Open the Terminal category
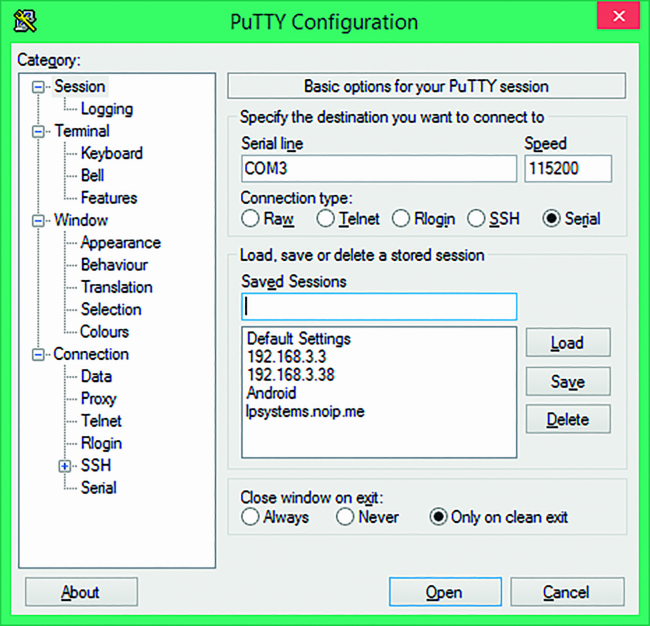This screenshot has height=626, width=650. 82,131
